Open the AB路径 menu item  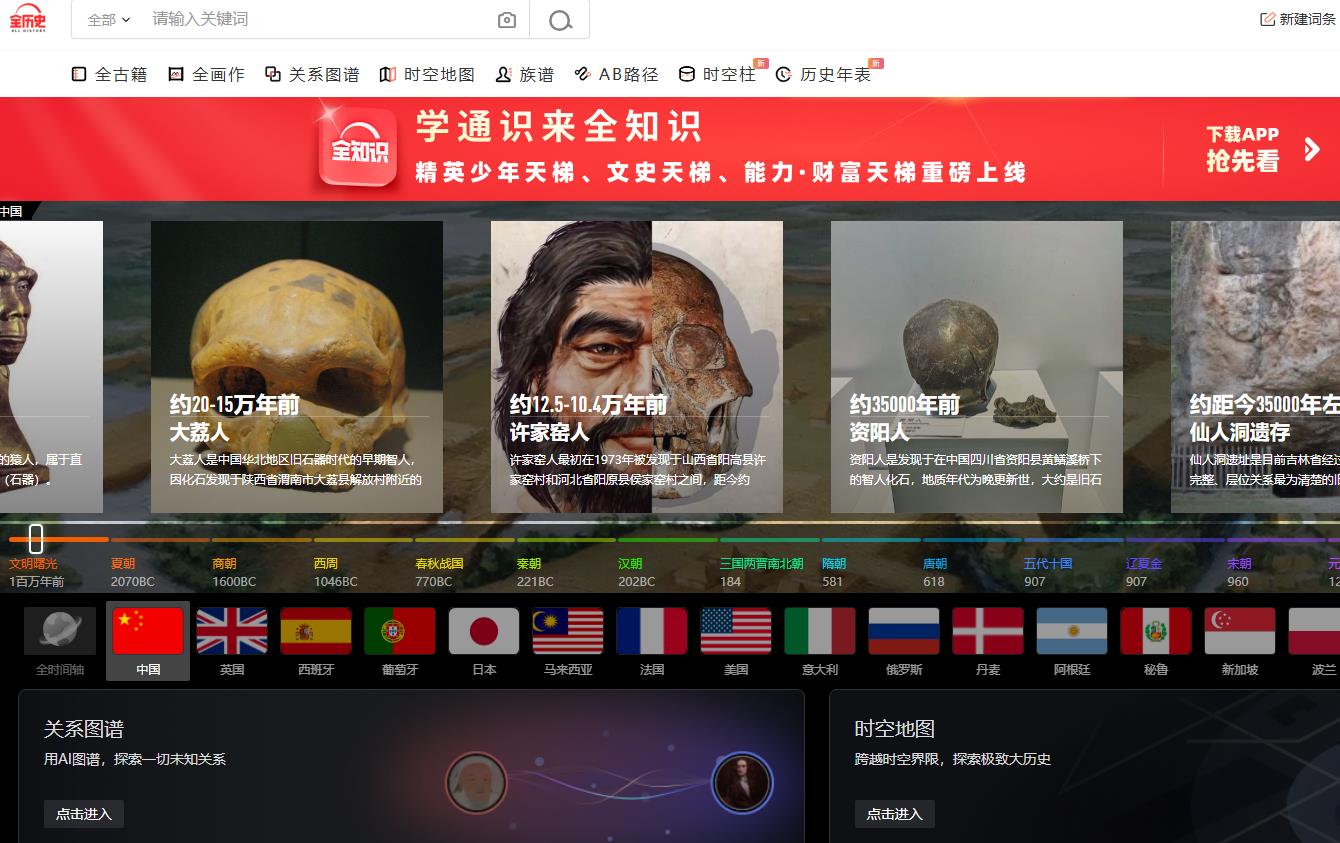[616, 74]
